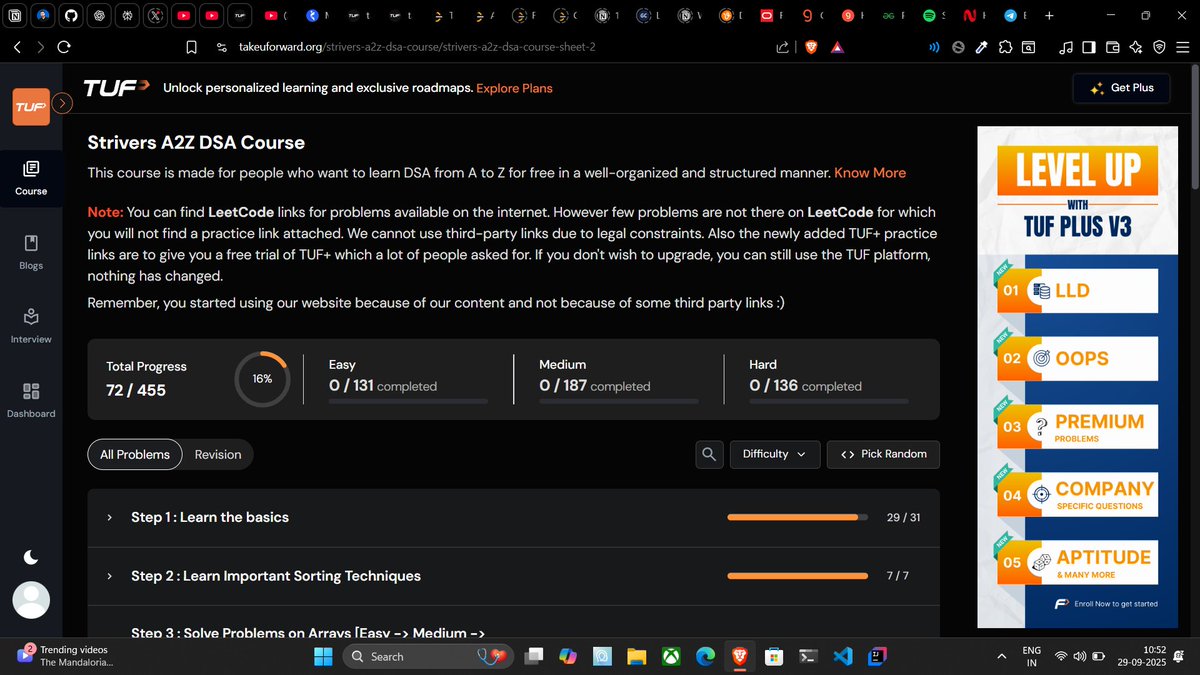
Task: Open the Dashboard section in sidebar
Action: point(31,400)
